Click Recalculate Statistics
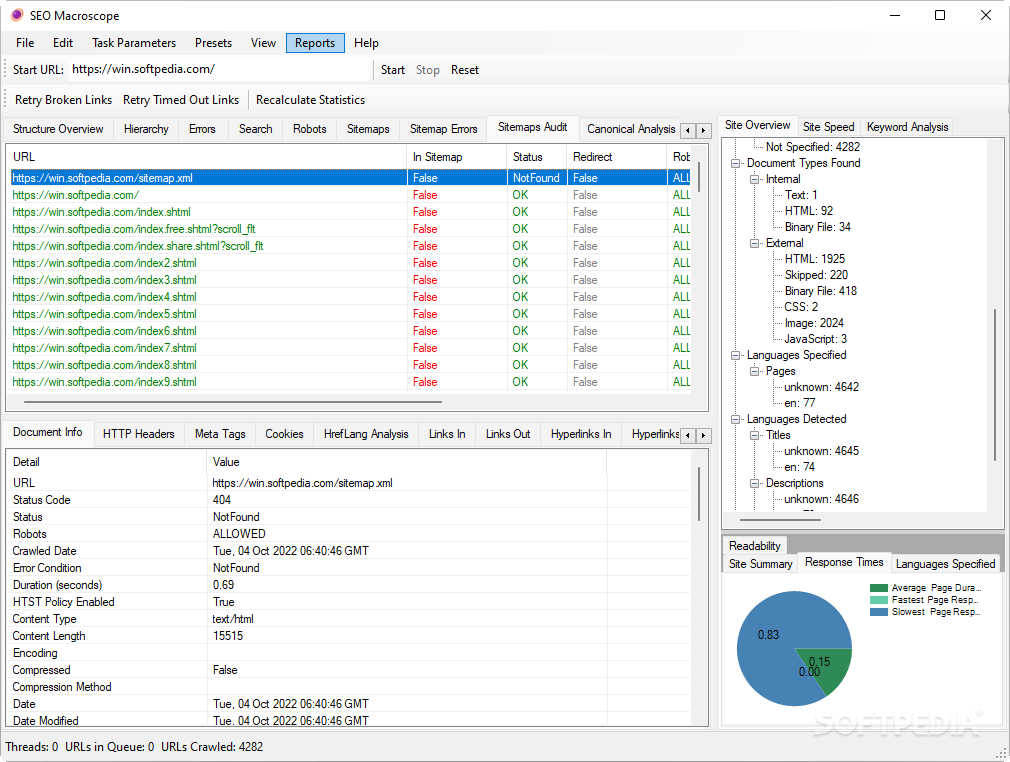 pyautogui.click(x=310, y=100)
